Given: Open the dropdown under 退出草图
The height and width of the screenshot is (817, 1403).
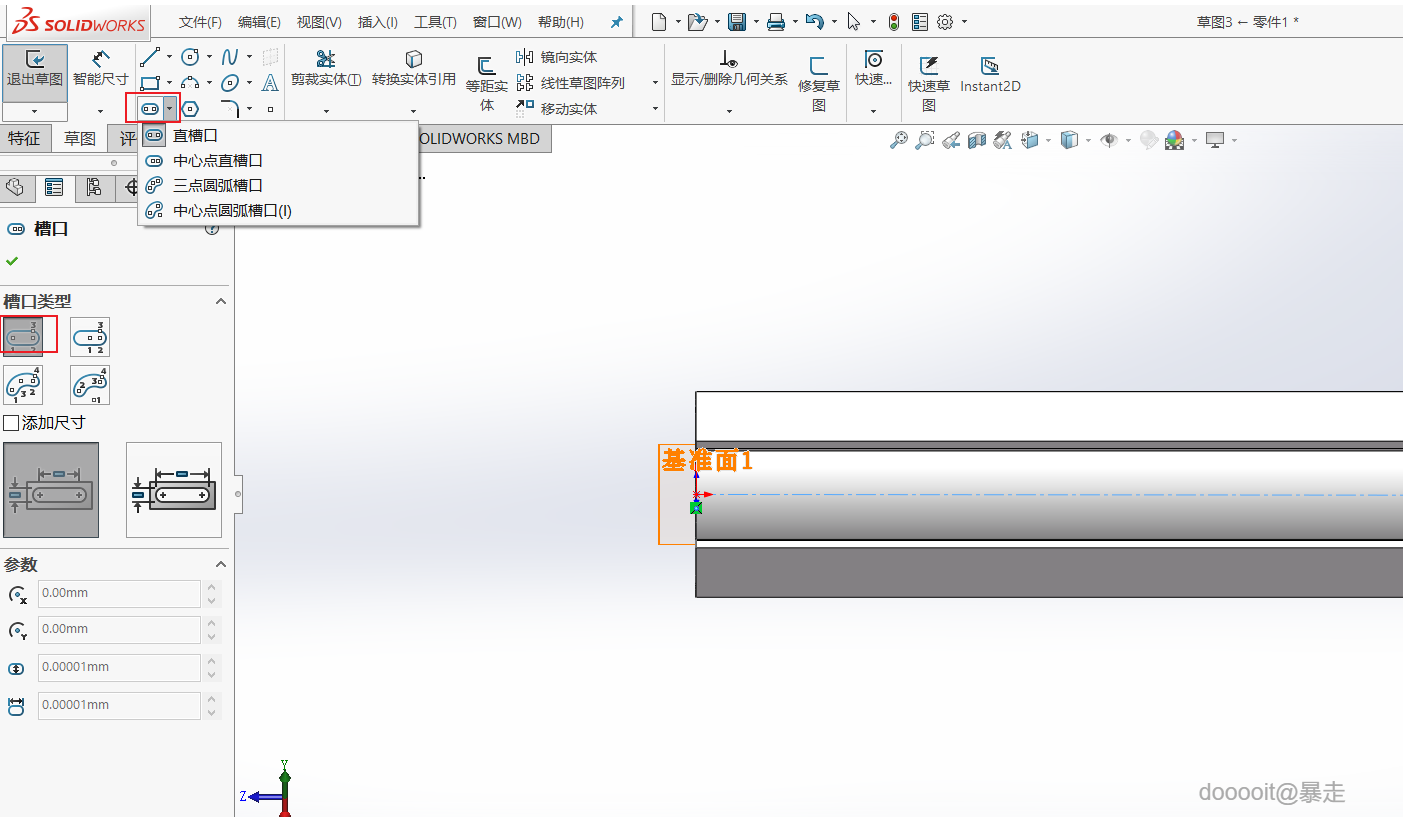Looking at the screenshot, I should click(x=35, y=111).
